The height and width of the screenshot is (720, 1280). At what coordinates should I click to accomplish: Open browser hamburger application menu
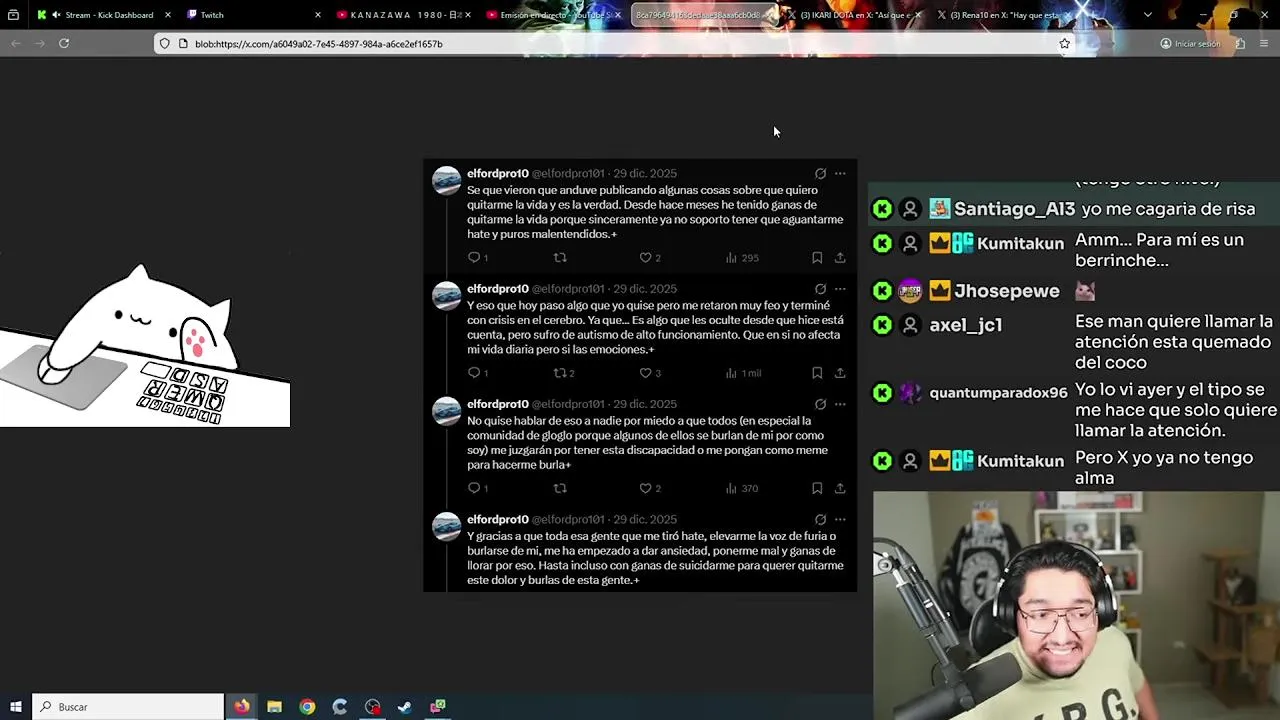click(1264, 44)
